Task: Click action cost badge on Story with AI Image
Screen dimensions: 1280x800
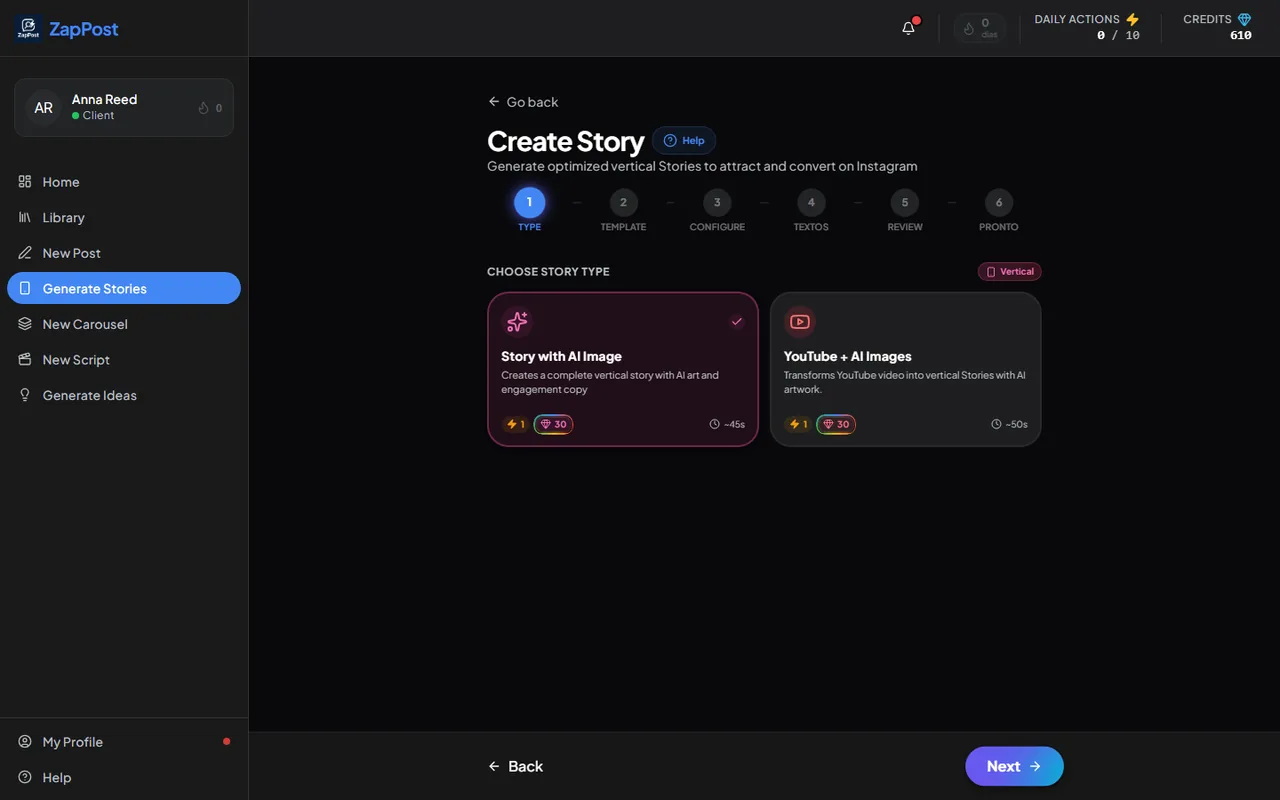Action: click(516, 424)
